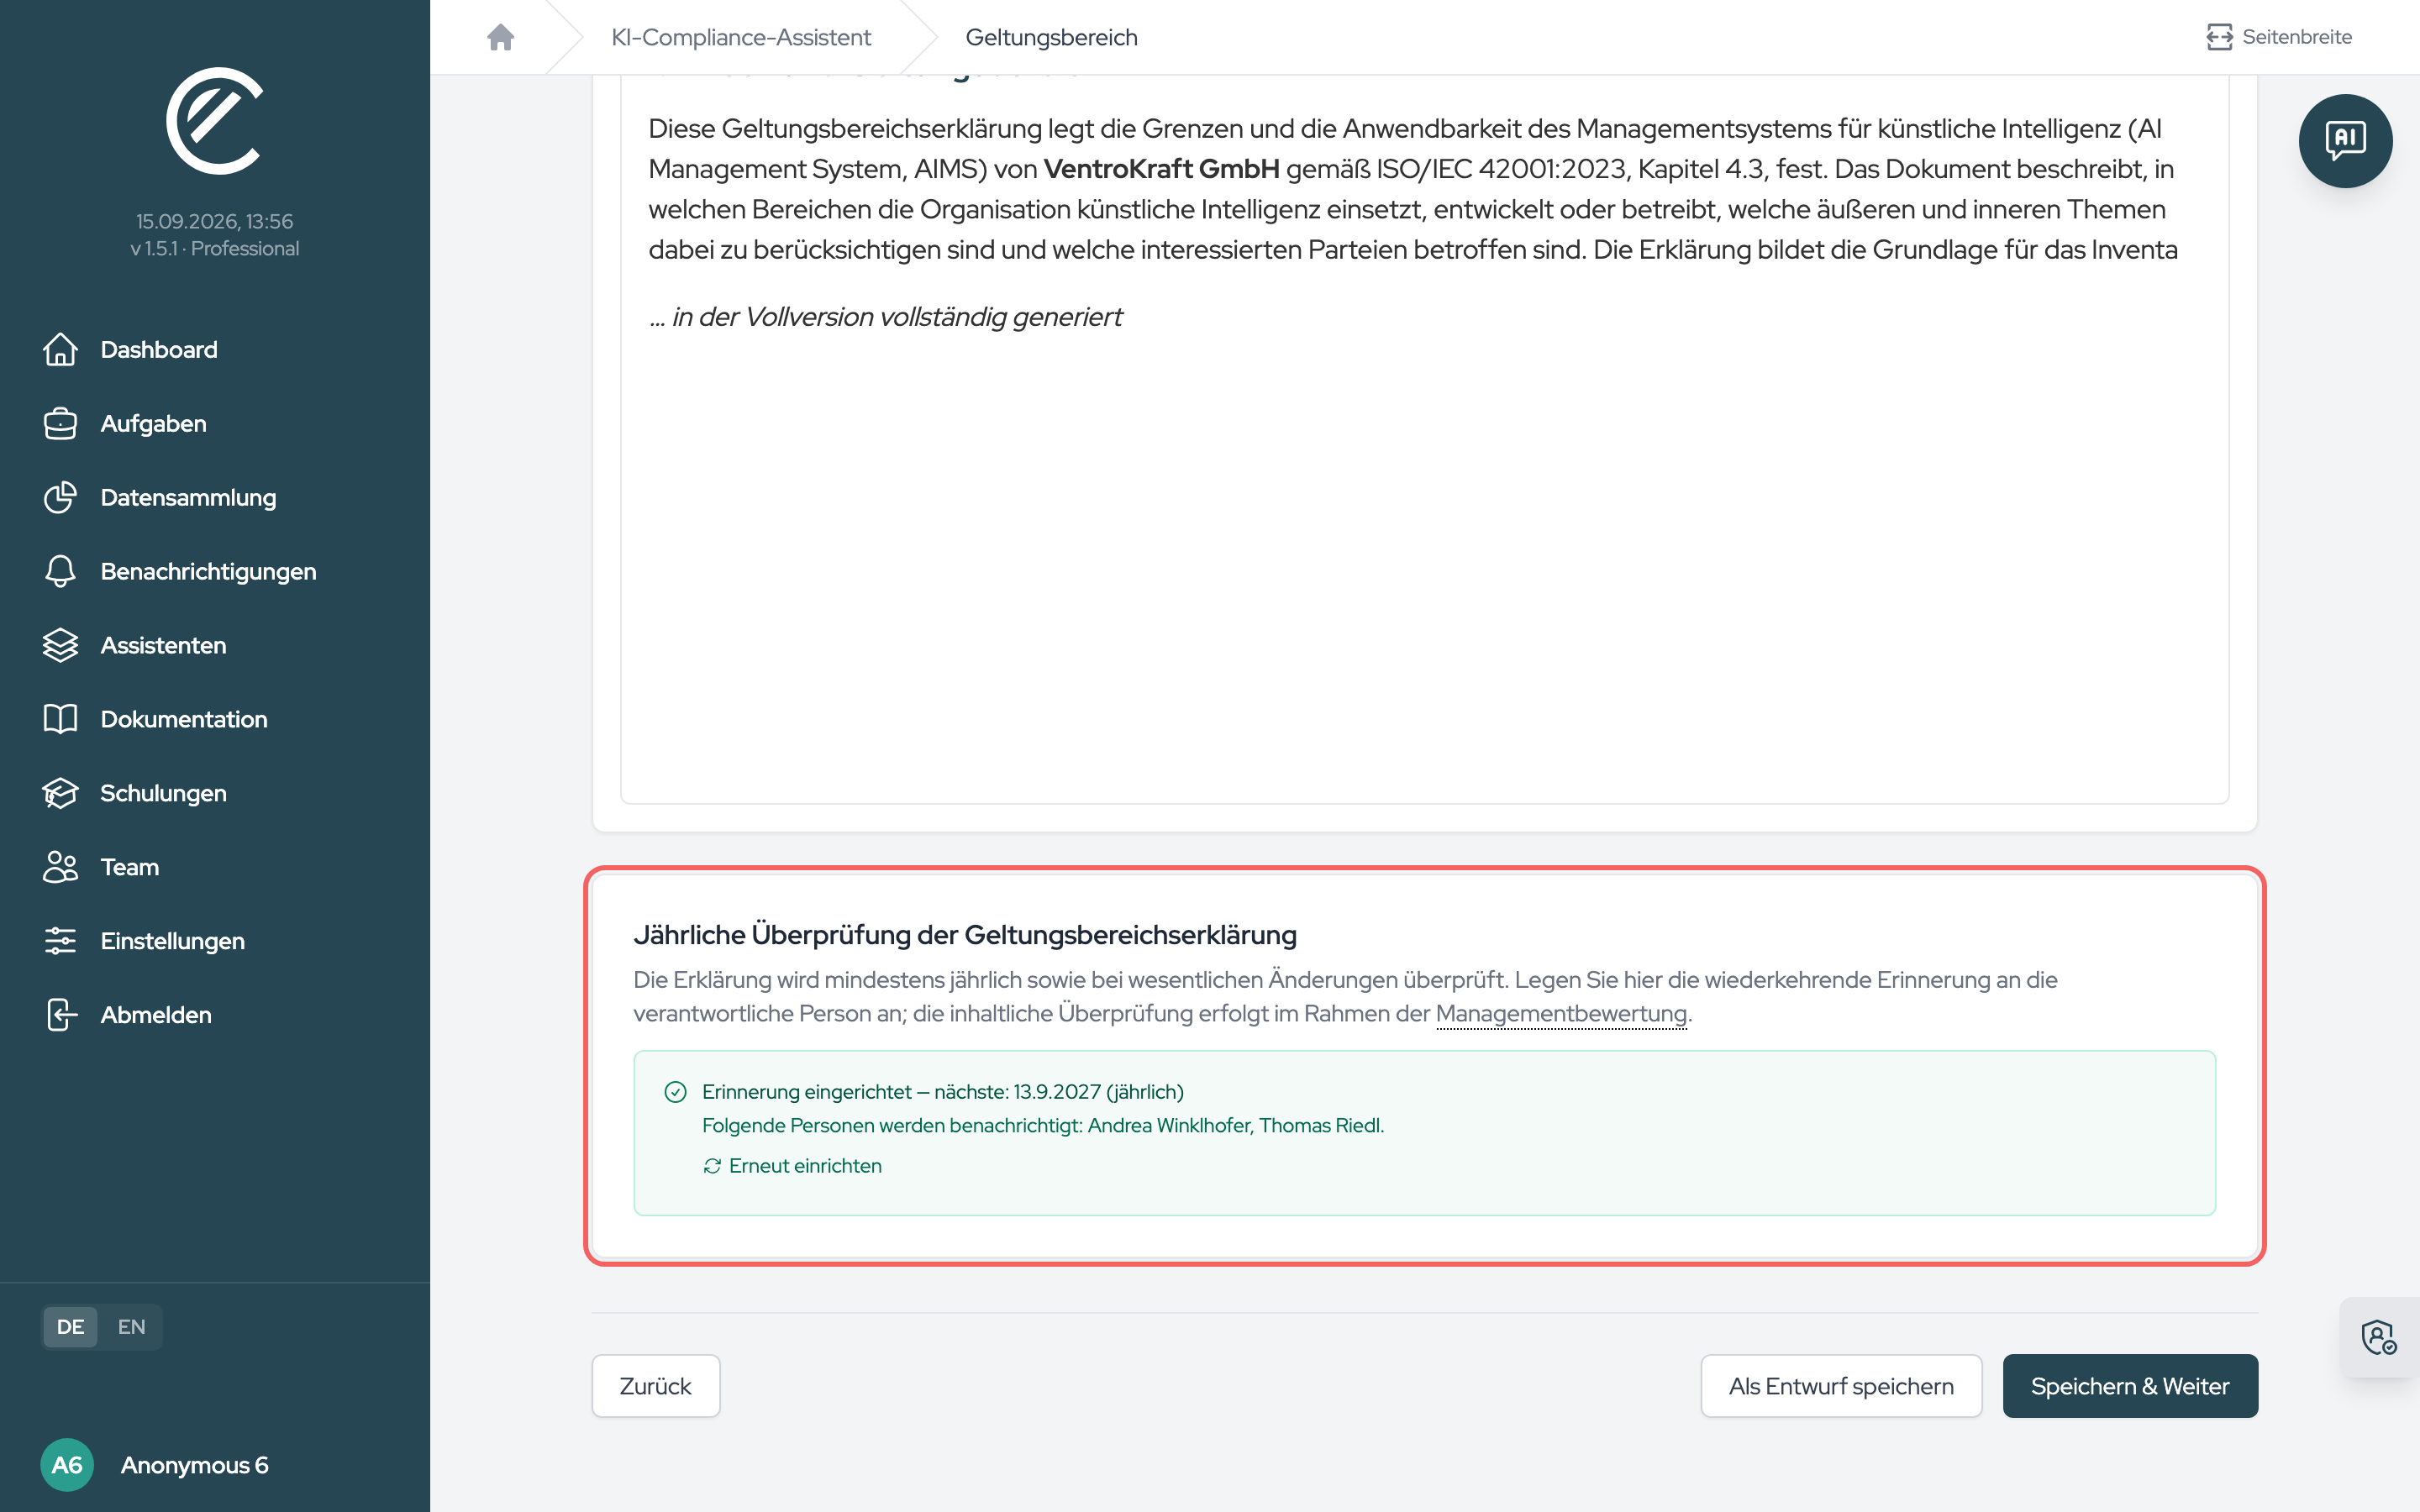Click the Geltungsbereich breadcrumb

[x=1051, y=37]
